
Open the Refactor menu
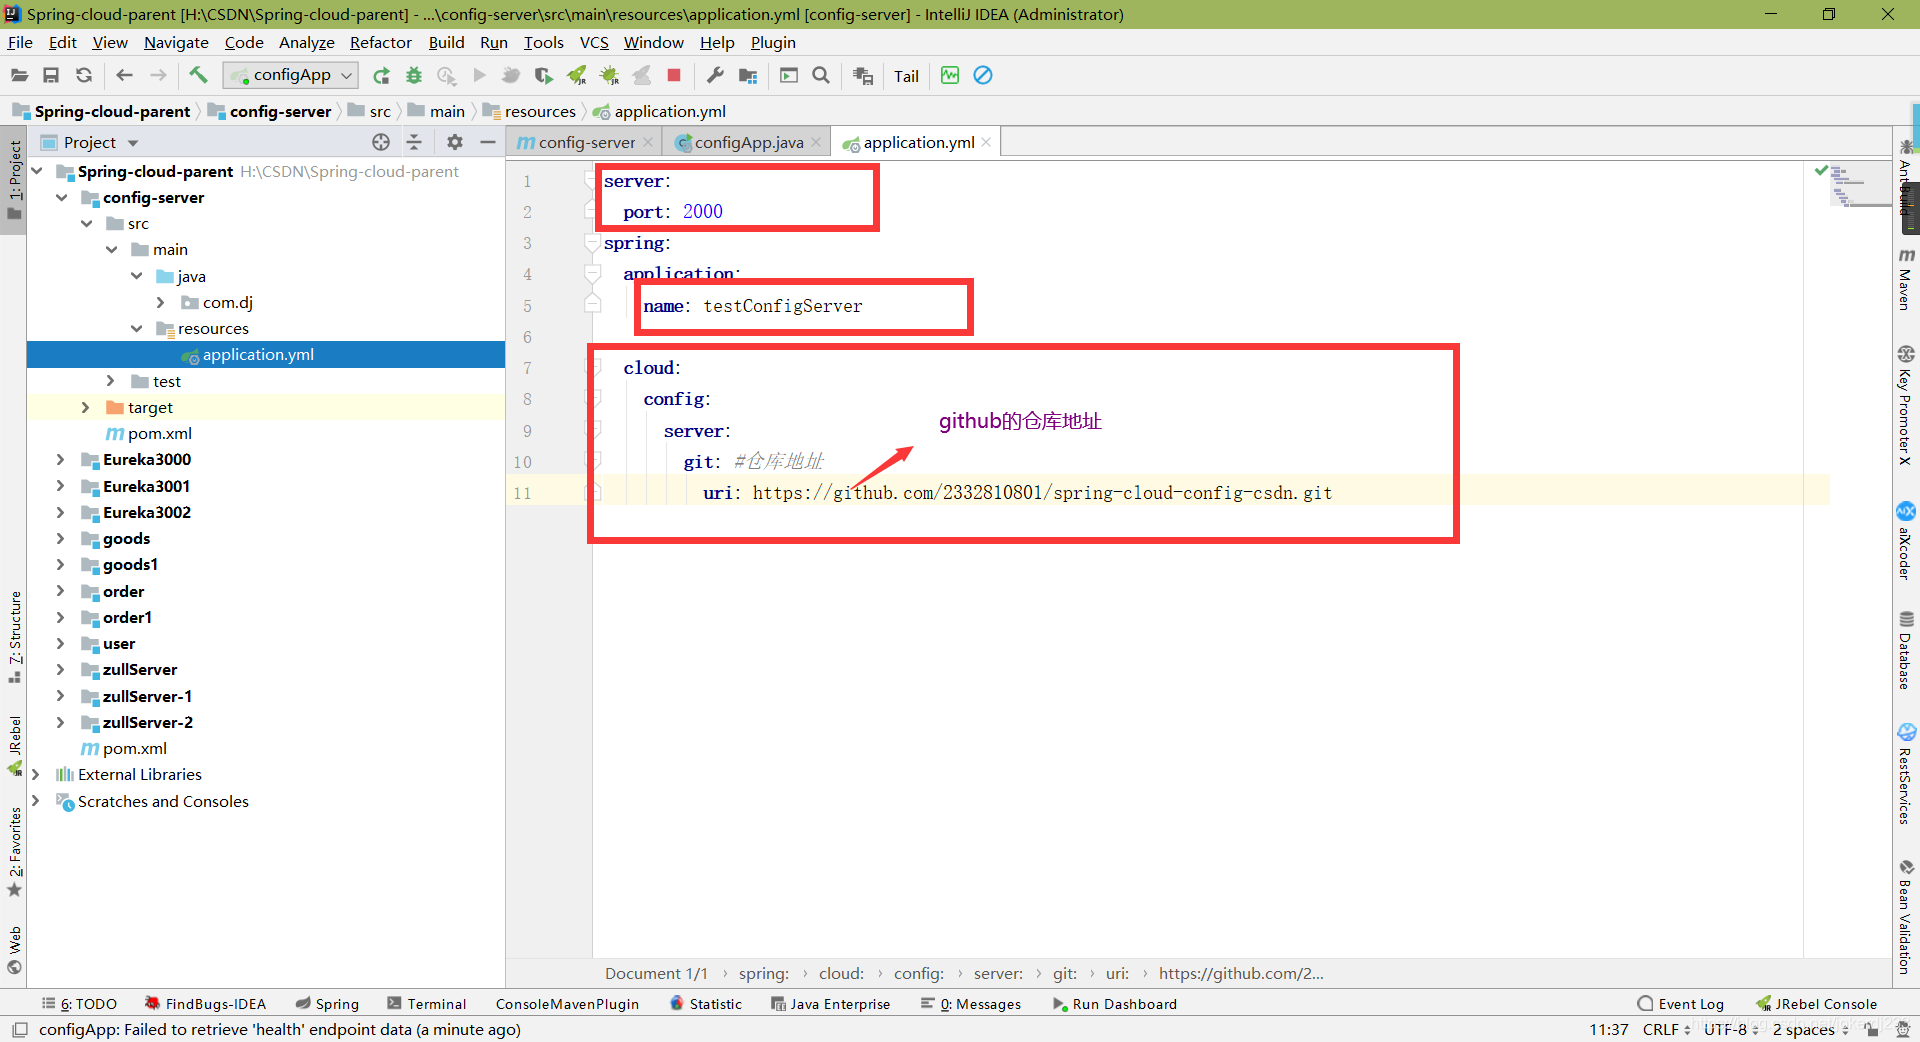point(380,42)
